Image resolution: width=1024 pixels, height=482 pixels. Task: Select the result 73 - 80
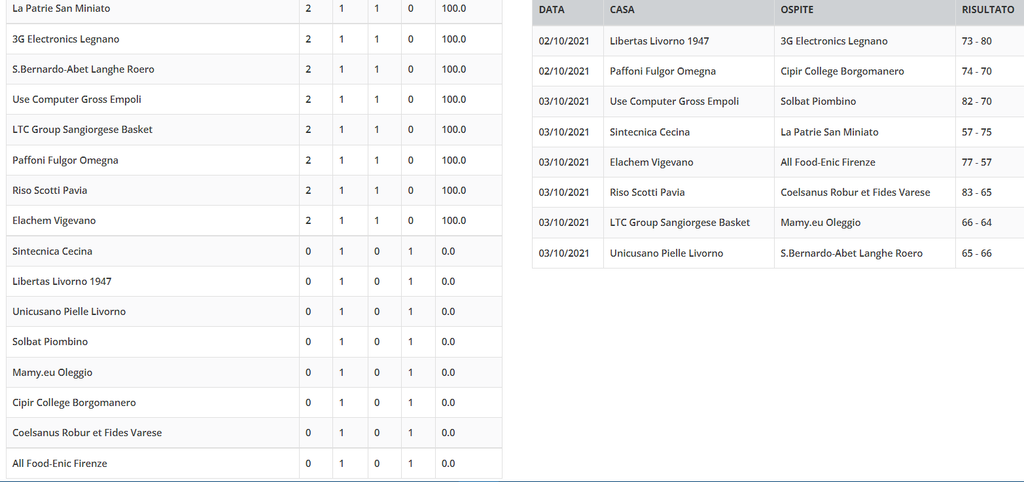(x=976, y=41)
